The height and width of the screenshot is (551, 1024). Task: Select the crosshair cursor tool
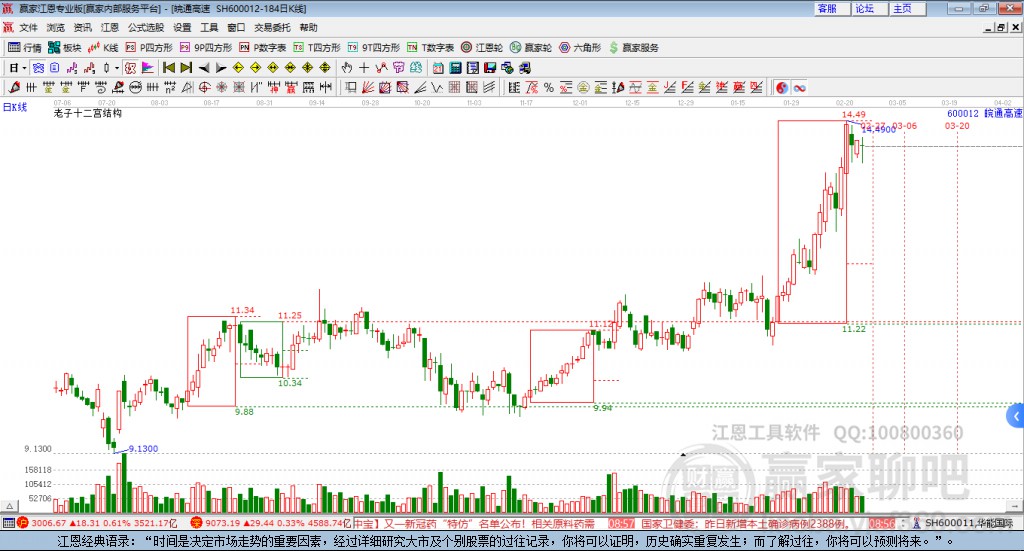(x=364, y=68)
